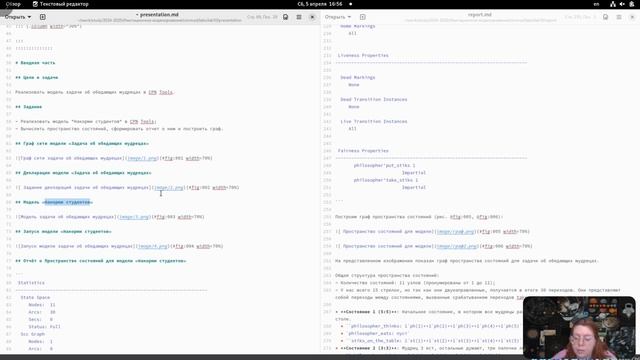Create new tab in presentation.md window

pyautogui.click(x=42, y=17)
